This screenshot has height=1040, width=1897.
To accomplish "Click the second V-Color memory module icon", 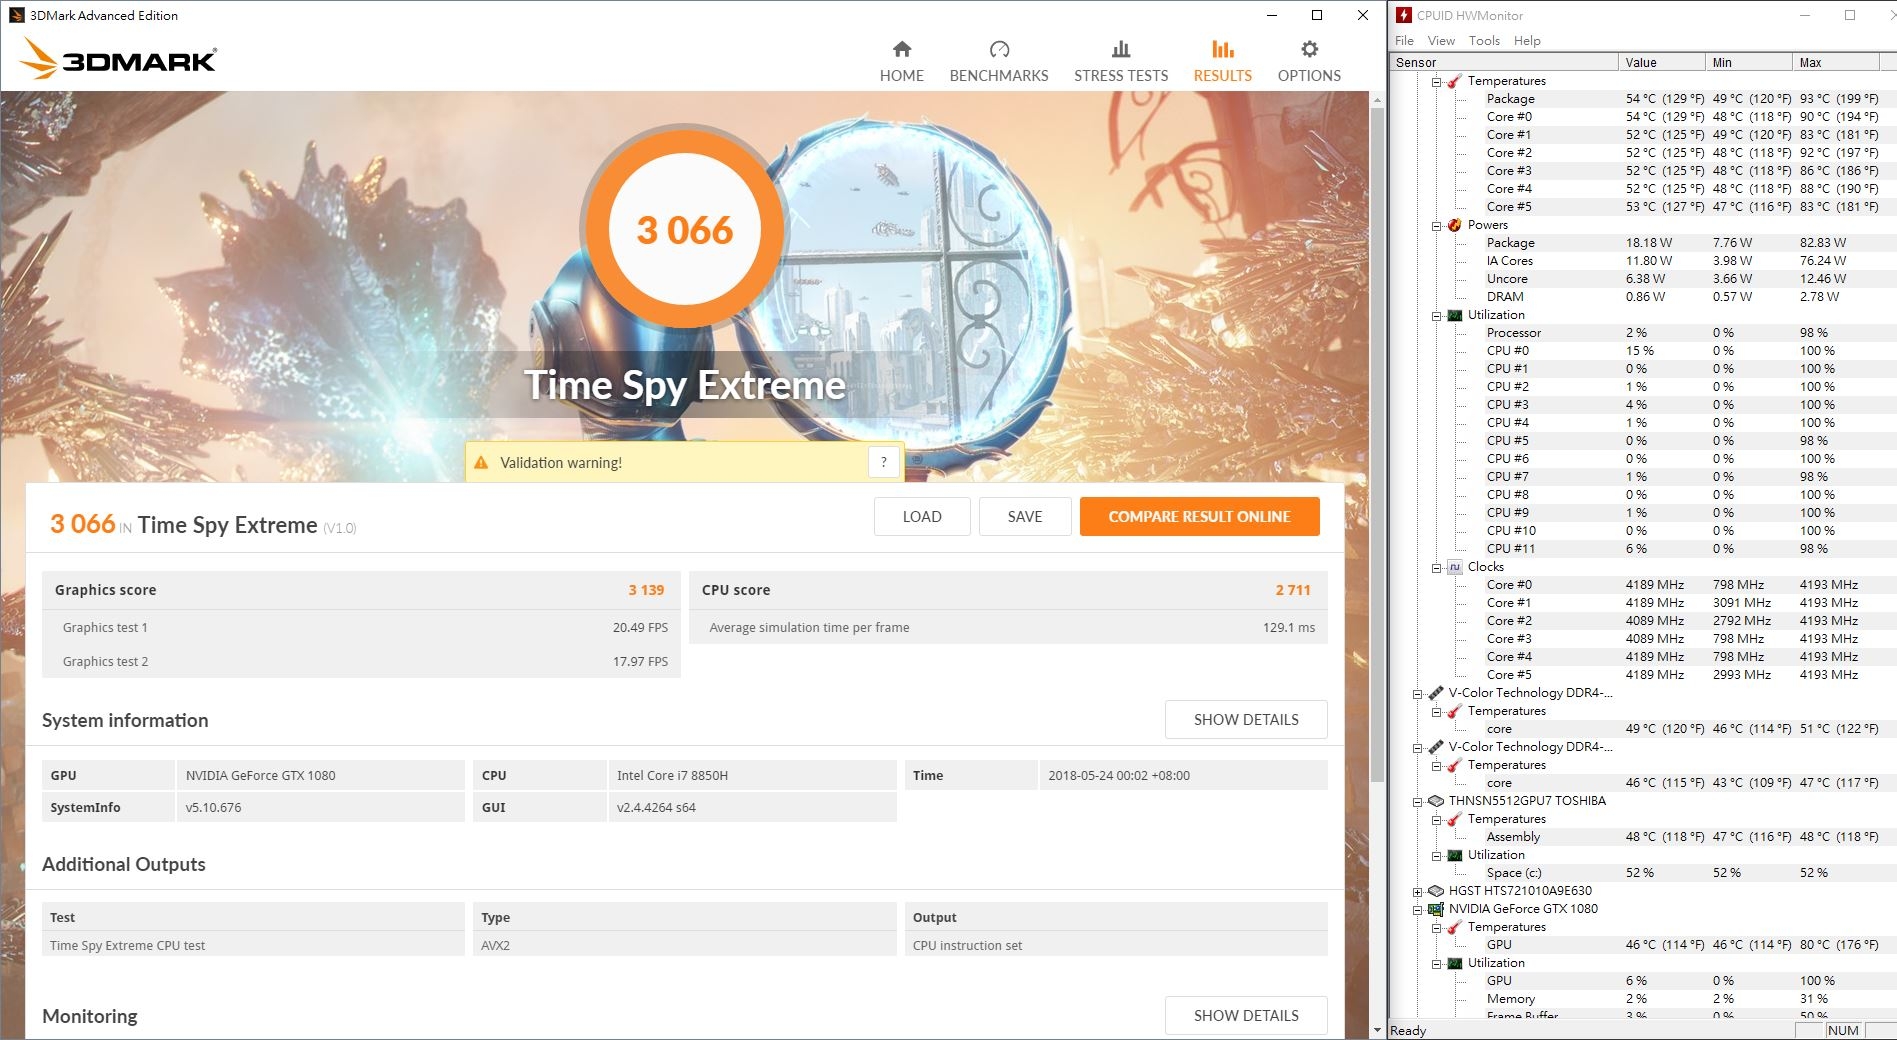I will click(1436, 747).
